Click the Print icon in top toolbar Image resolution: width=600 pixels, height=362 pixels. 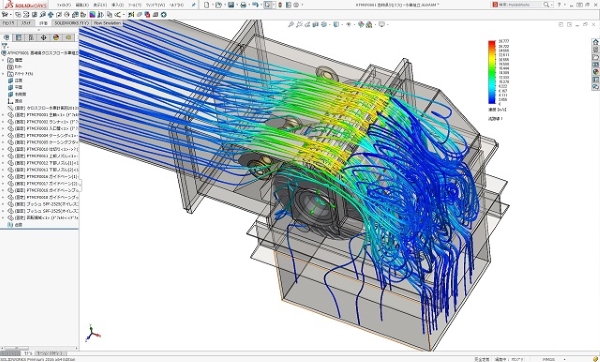point(243,5)
